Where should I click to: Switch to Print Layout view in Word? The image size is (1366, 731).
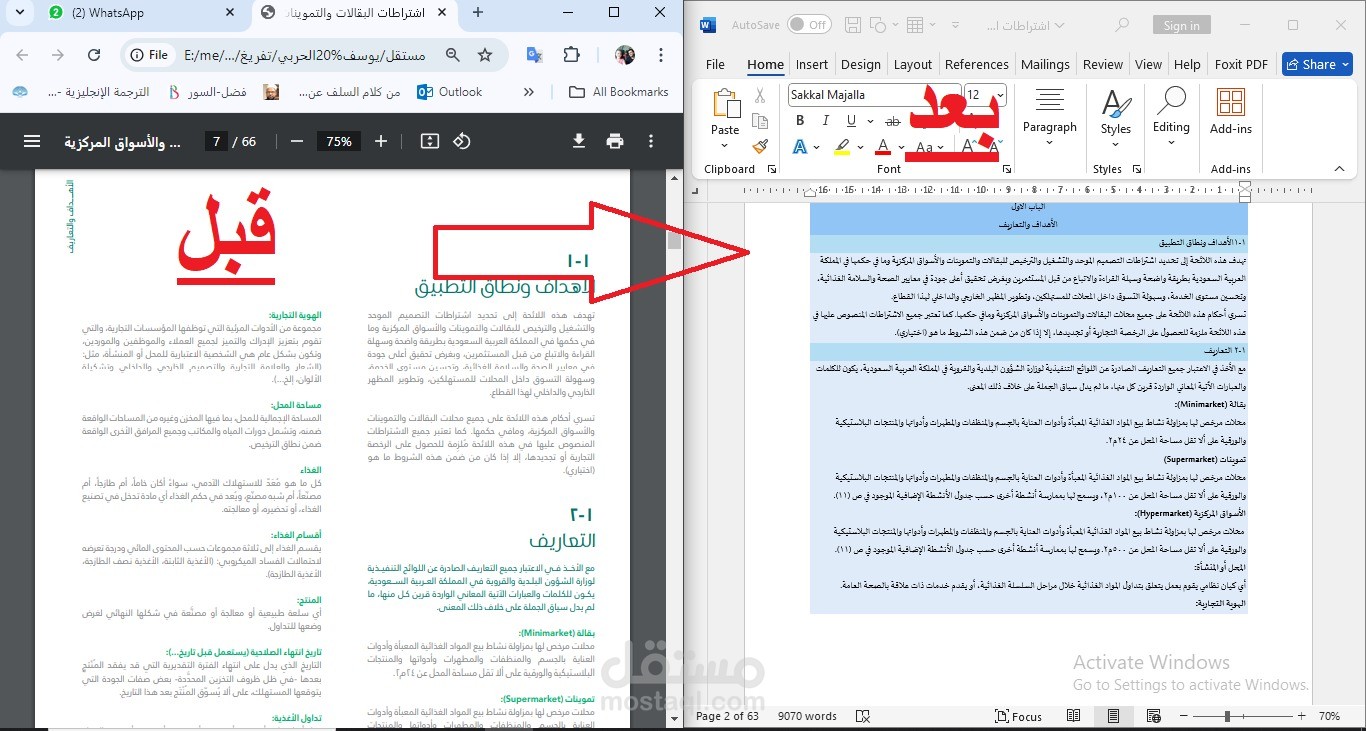coord(1113,716)
